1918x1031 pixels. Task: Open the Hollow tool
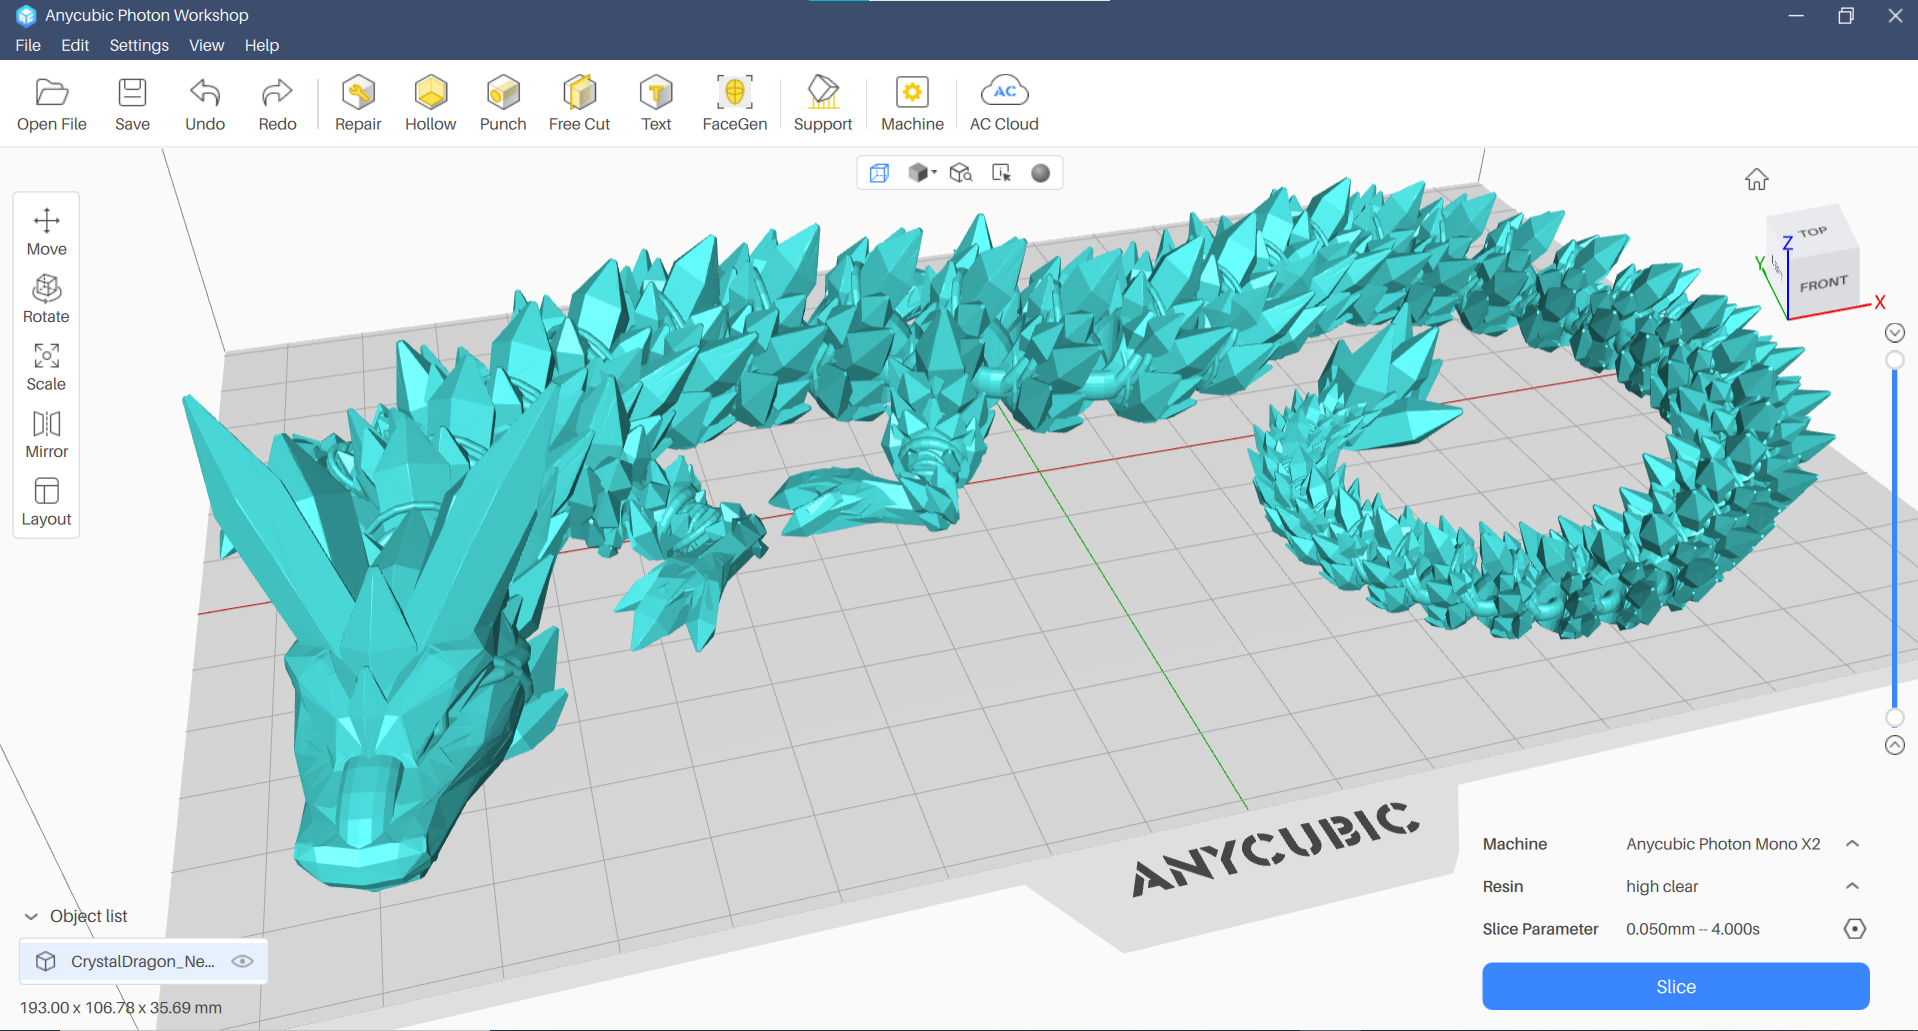pos(431,104)
